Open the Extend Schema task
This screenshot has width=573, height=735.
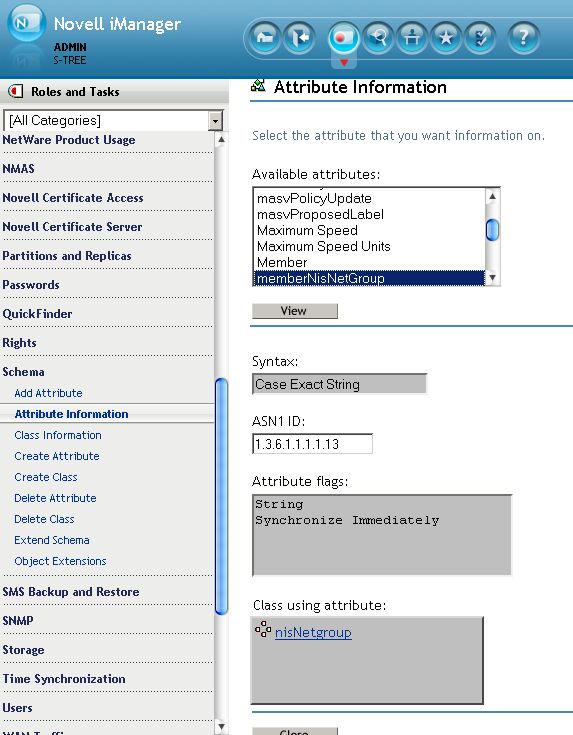(x=52, y=540)
